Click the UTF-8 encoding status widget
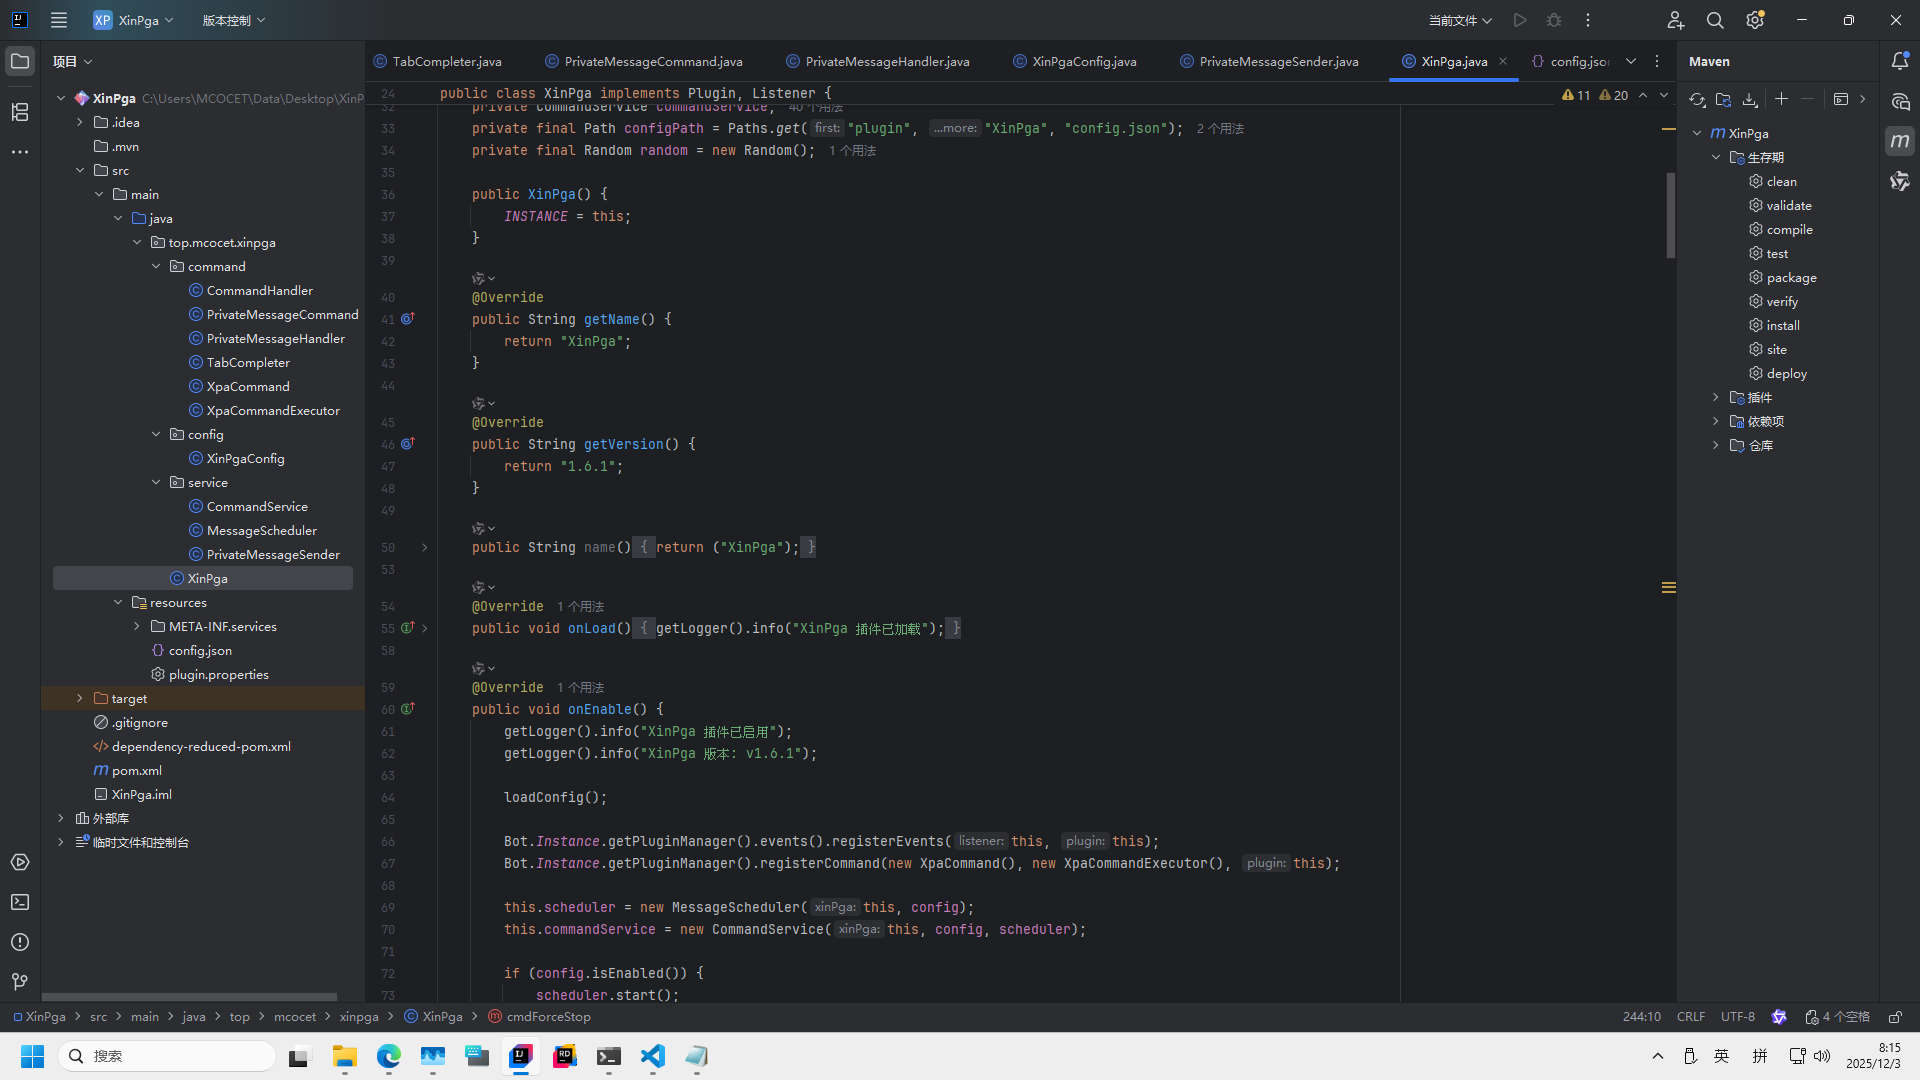Screen dimensions: 1920x1080 tap(1737, 1017)
